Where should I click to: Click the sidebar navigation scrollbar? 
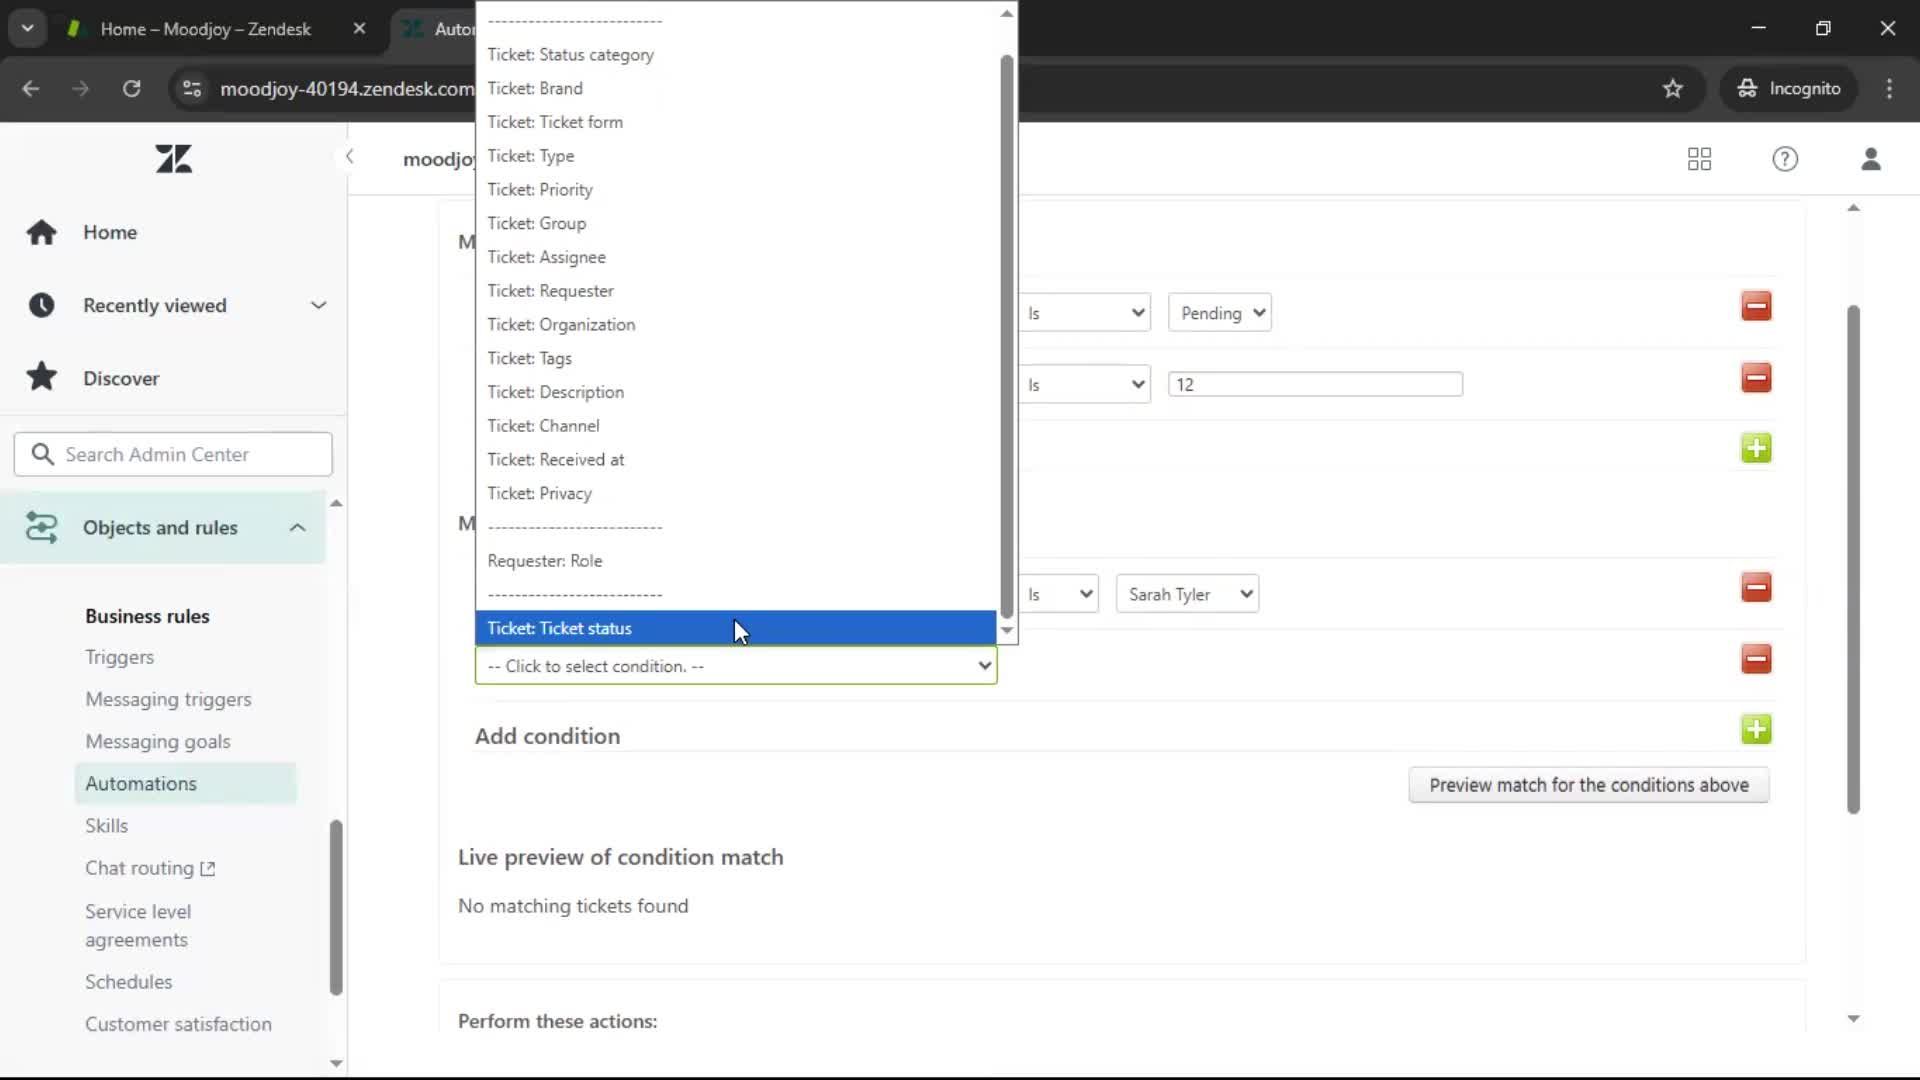(x=336, y=907)
